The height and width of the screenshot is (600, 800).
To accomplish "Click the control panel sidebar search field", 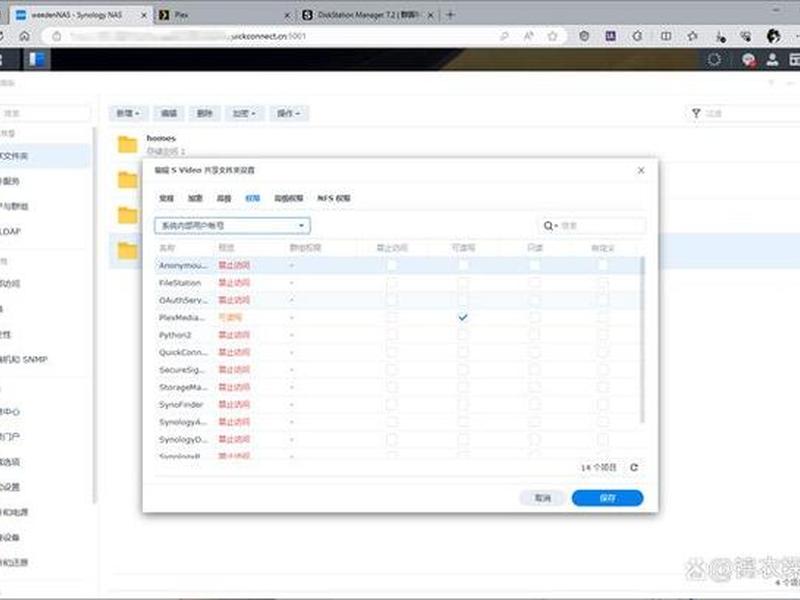I will pos(45,113).
